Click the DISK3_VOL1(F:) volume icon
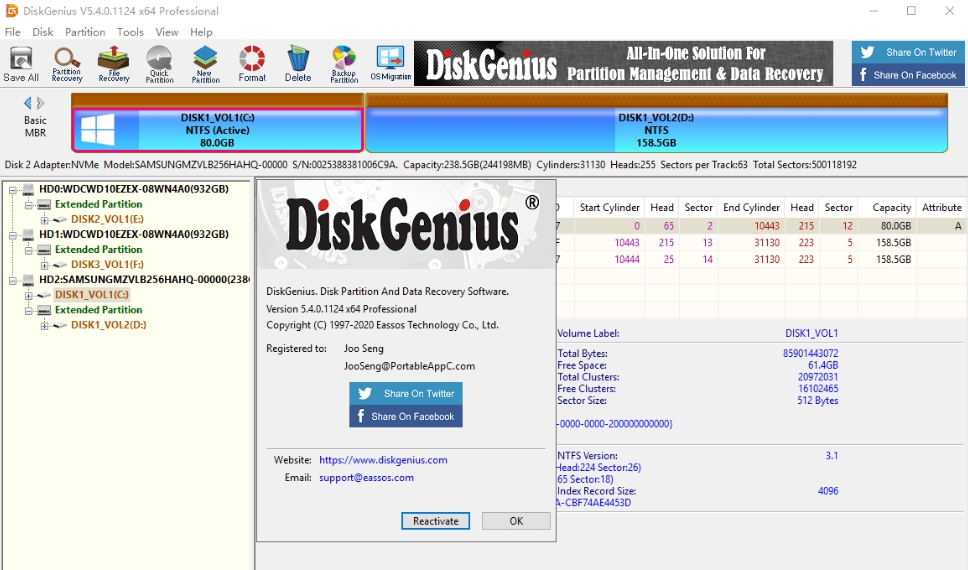 click(60, 265)
